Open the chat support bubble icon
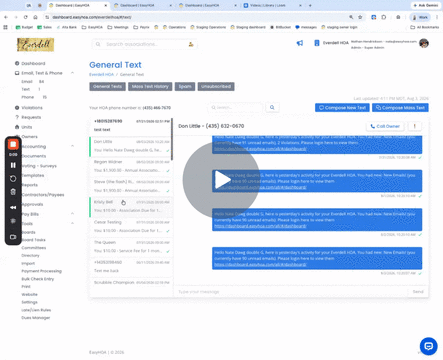The image size is (443, 360). coord(428,346)
